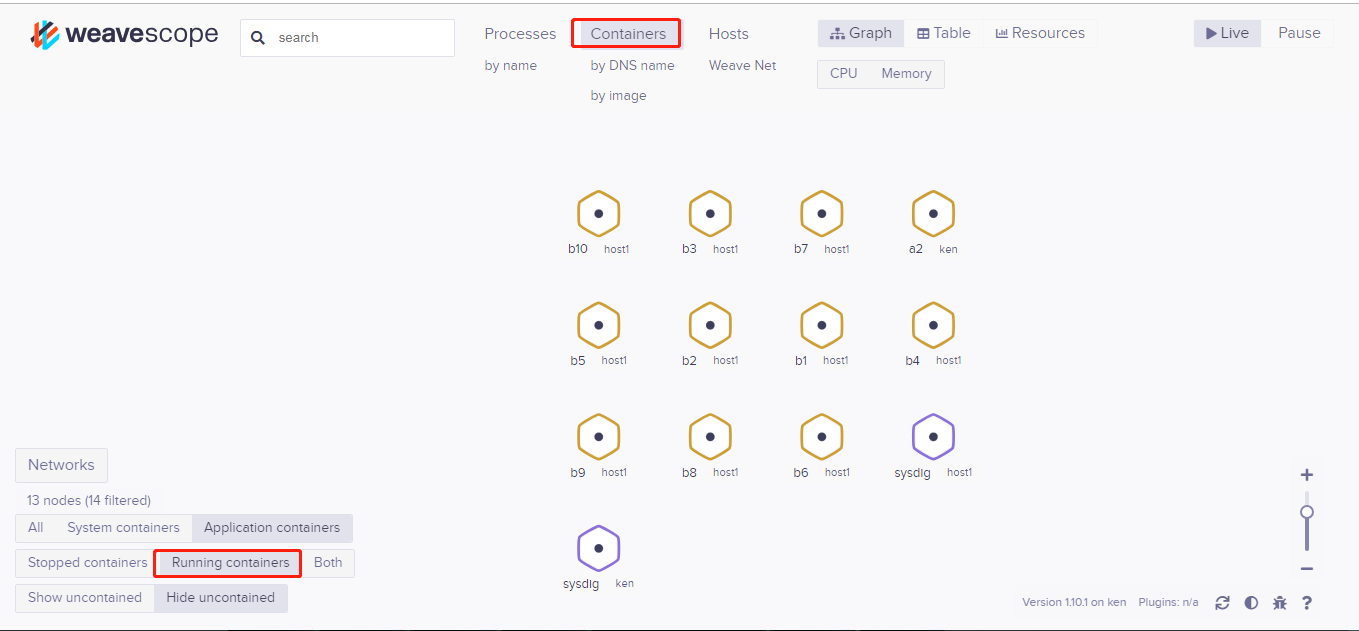Show Running containers only
The image size is (1359, 631).
[x=230, y=562]
